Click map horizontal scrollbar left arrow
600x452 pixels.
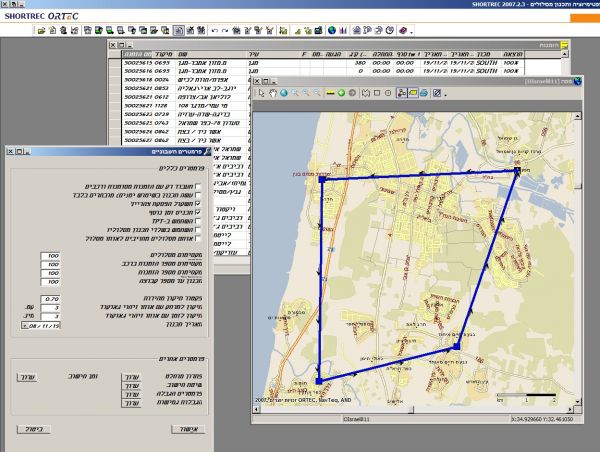point(256,410)
